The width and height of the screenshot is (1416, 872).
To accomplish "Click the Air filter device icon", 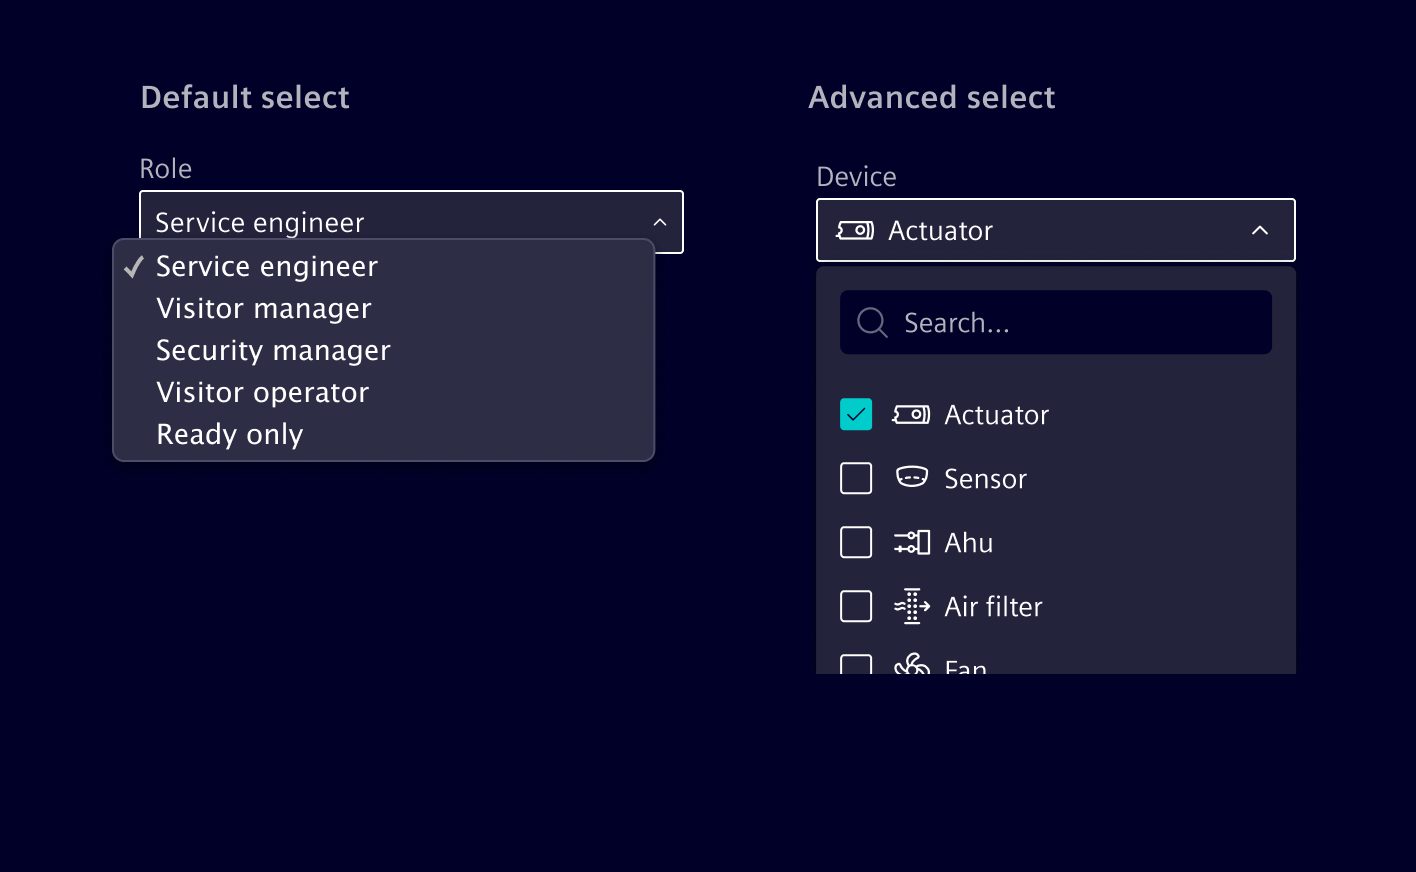I will [x=911, y=606].
